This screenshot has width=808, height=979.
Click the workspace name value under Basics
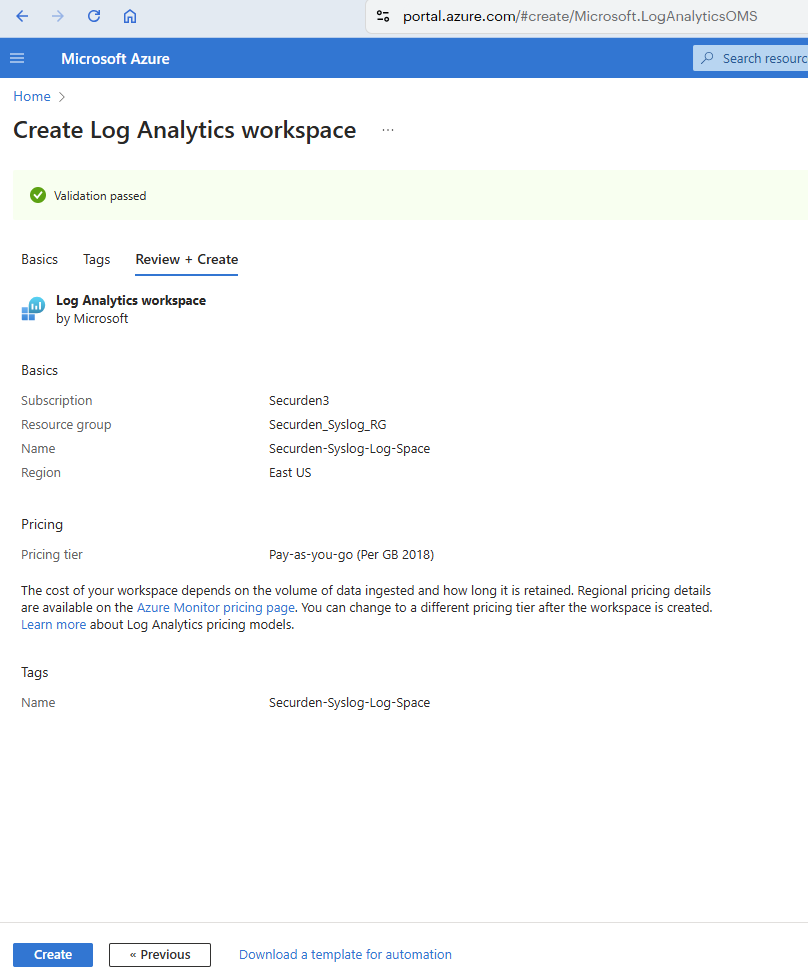[x=350, y=448]
